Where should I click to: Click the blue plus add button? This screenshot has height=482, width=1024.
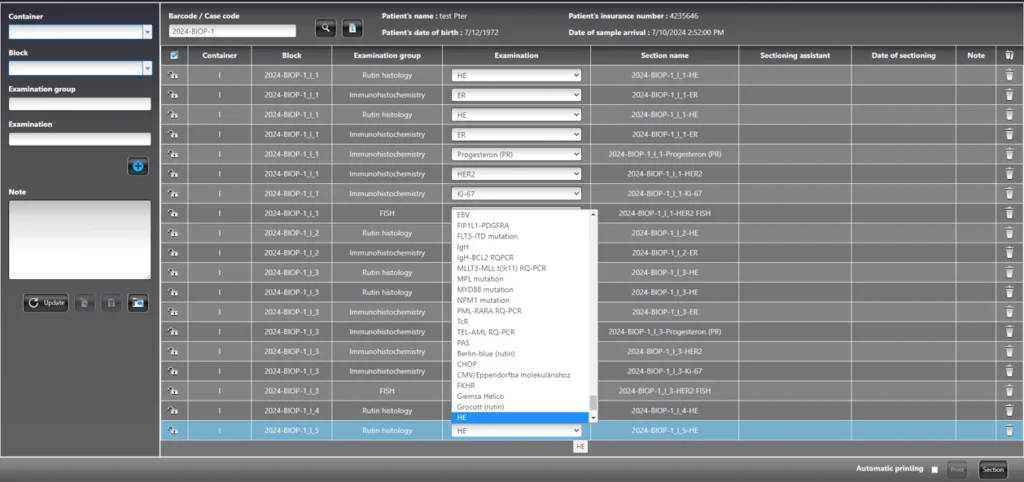[138, 167]
